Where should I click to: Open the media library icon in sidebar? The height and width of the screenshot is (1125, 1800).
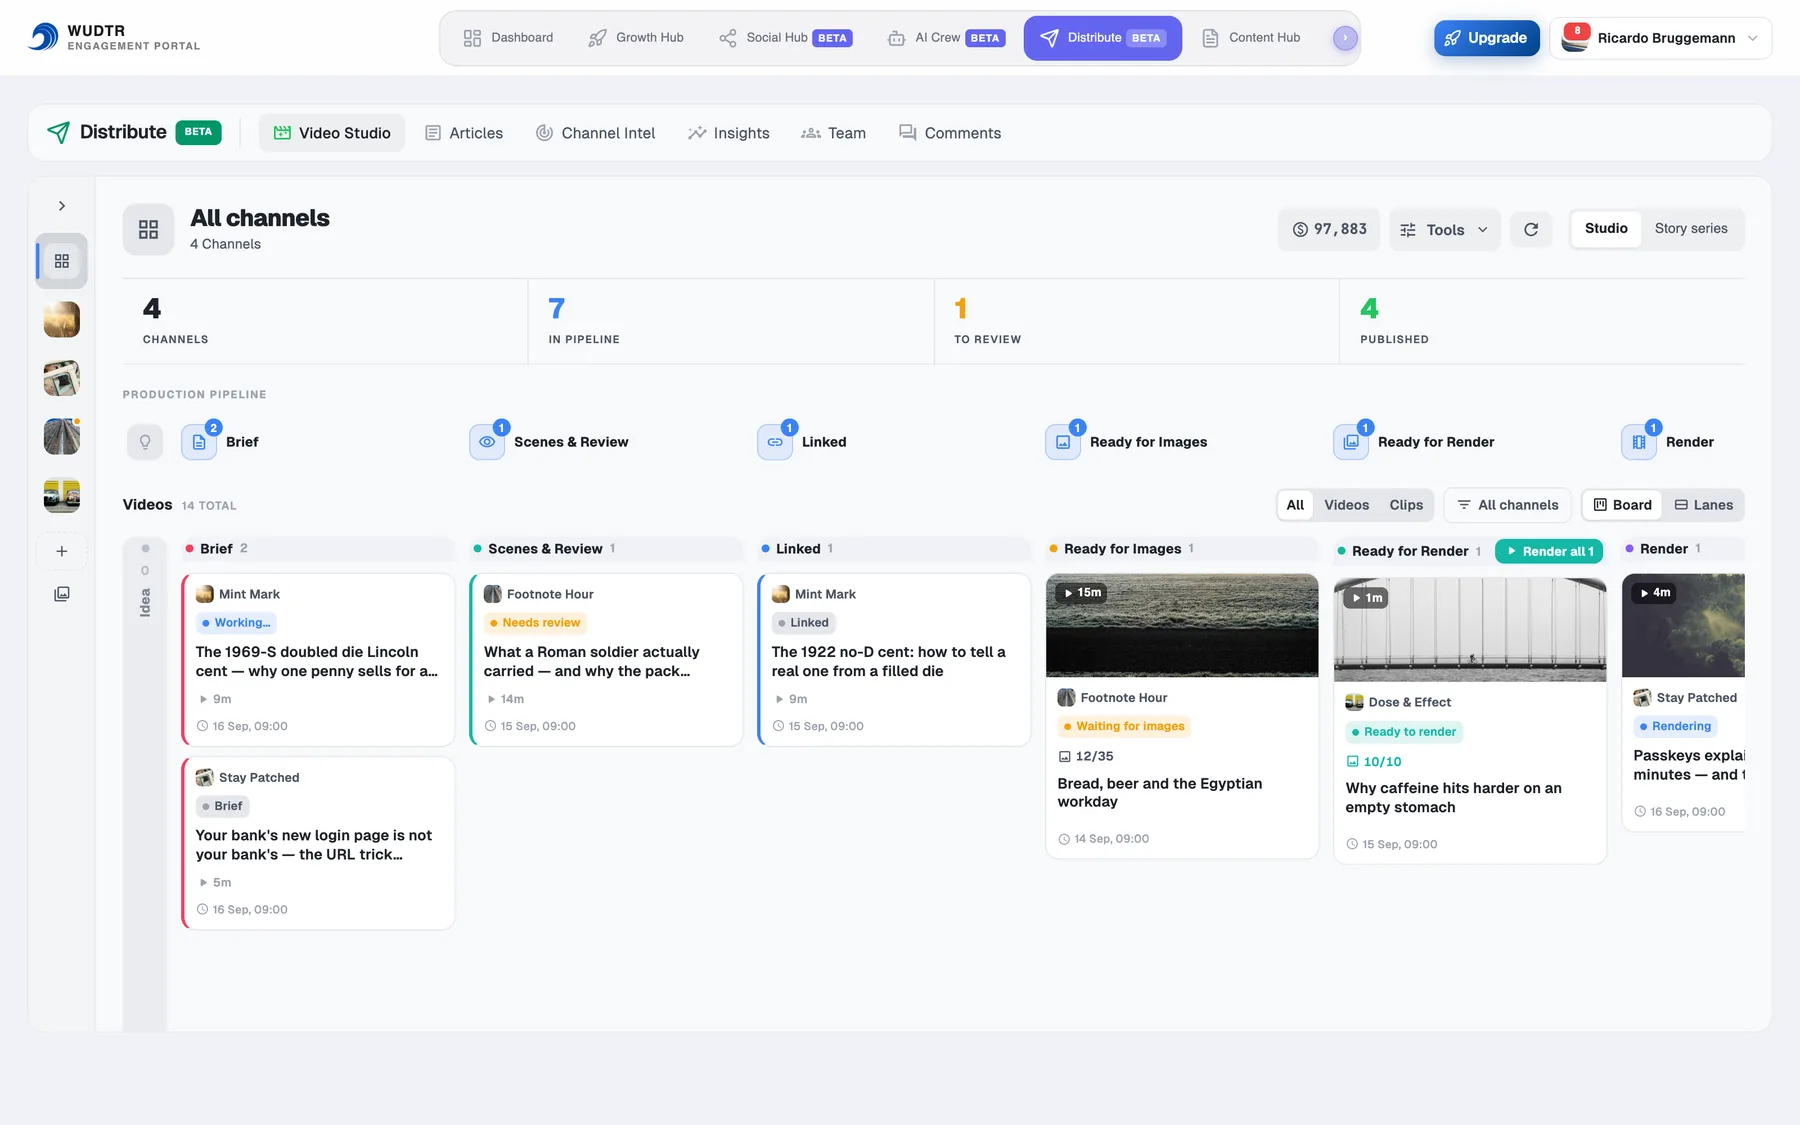tap(62, 594)
